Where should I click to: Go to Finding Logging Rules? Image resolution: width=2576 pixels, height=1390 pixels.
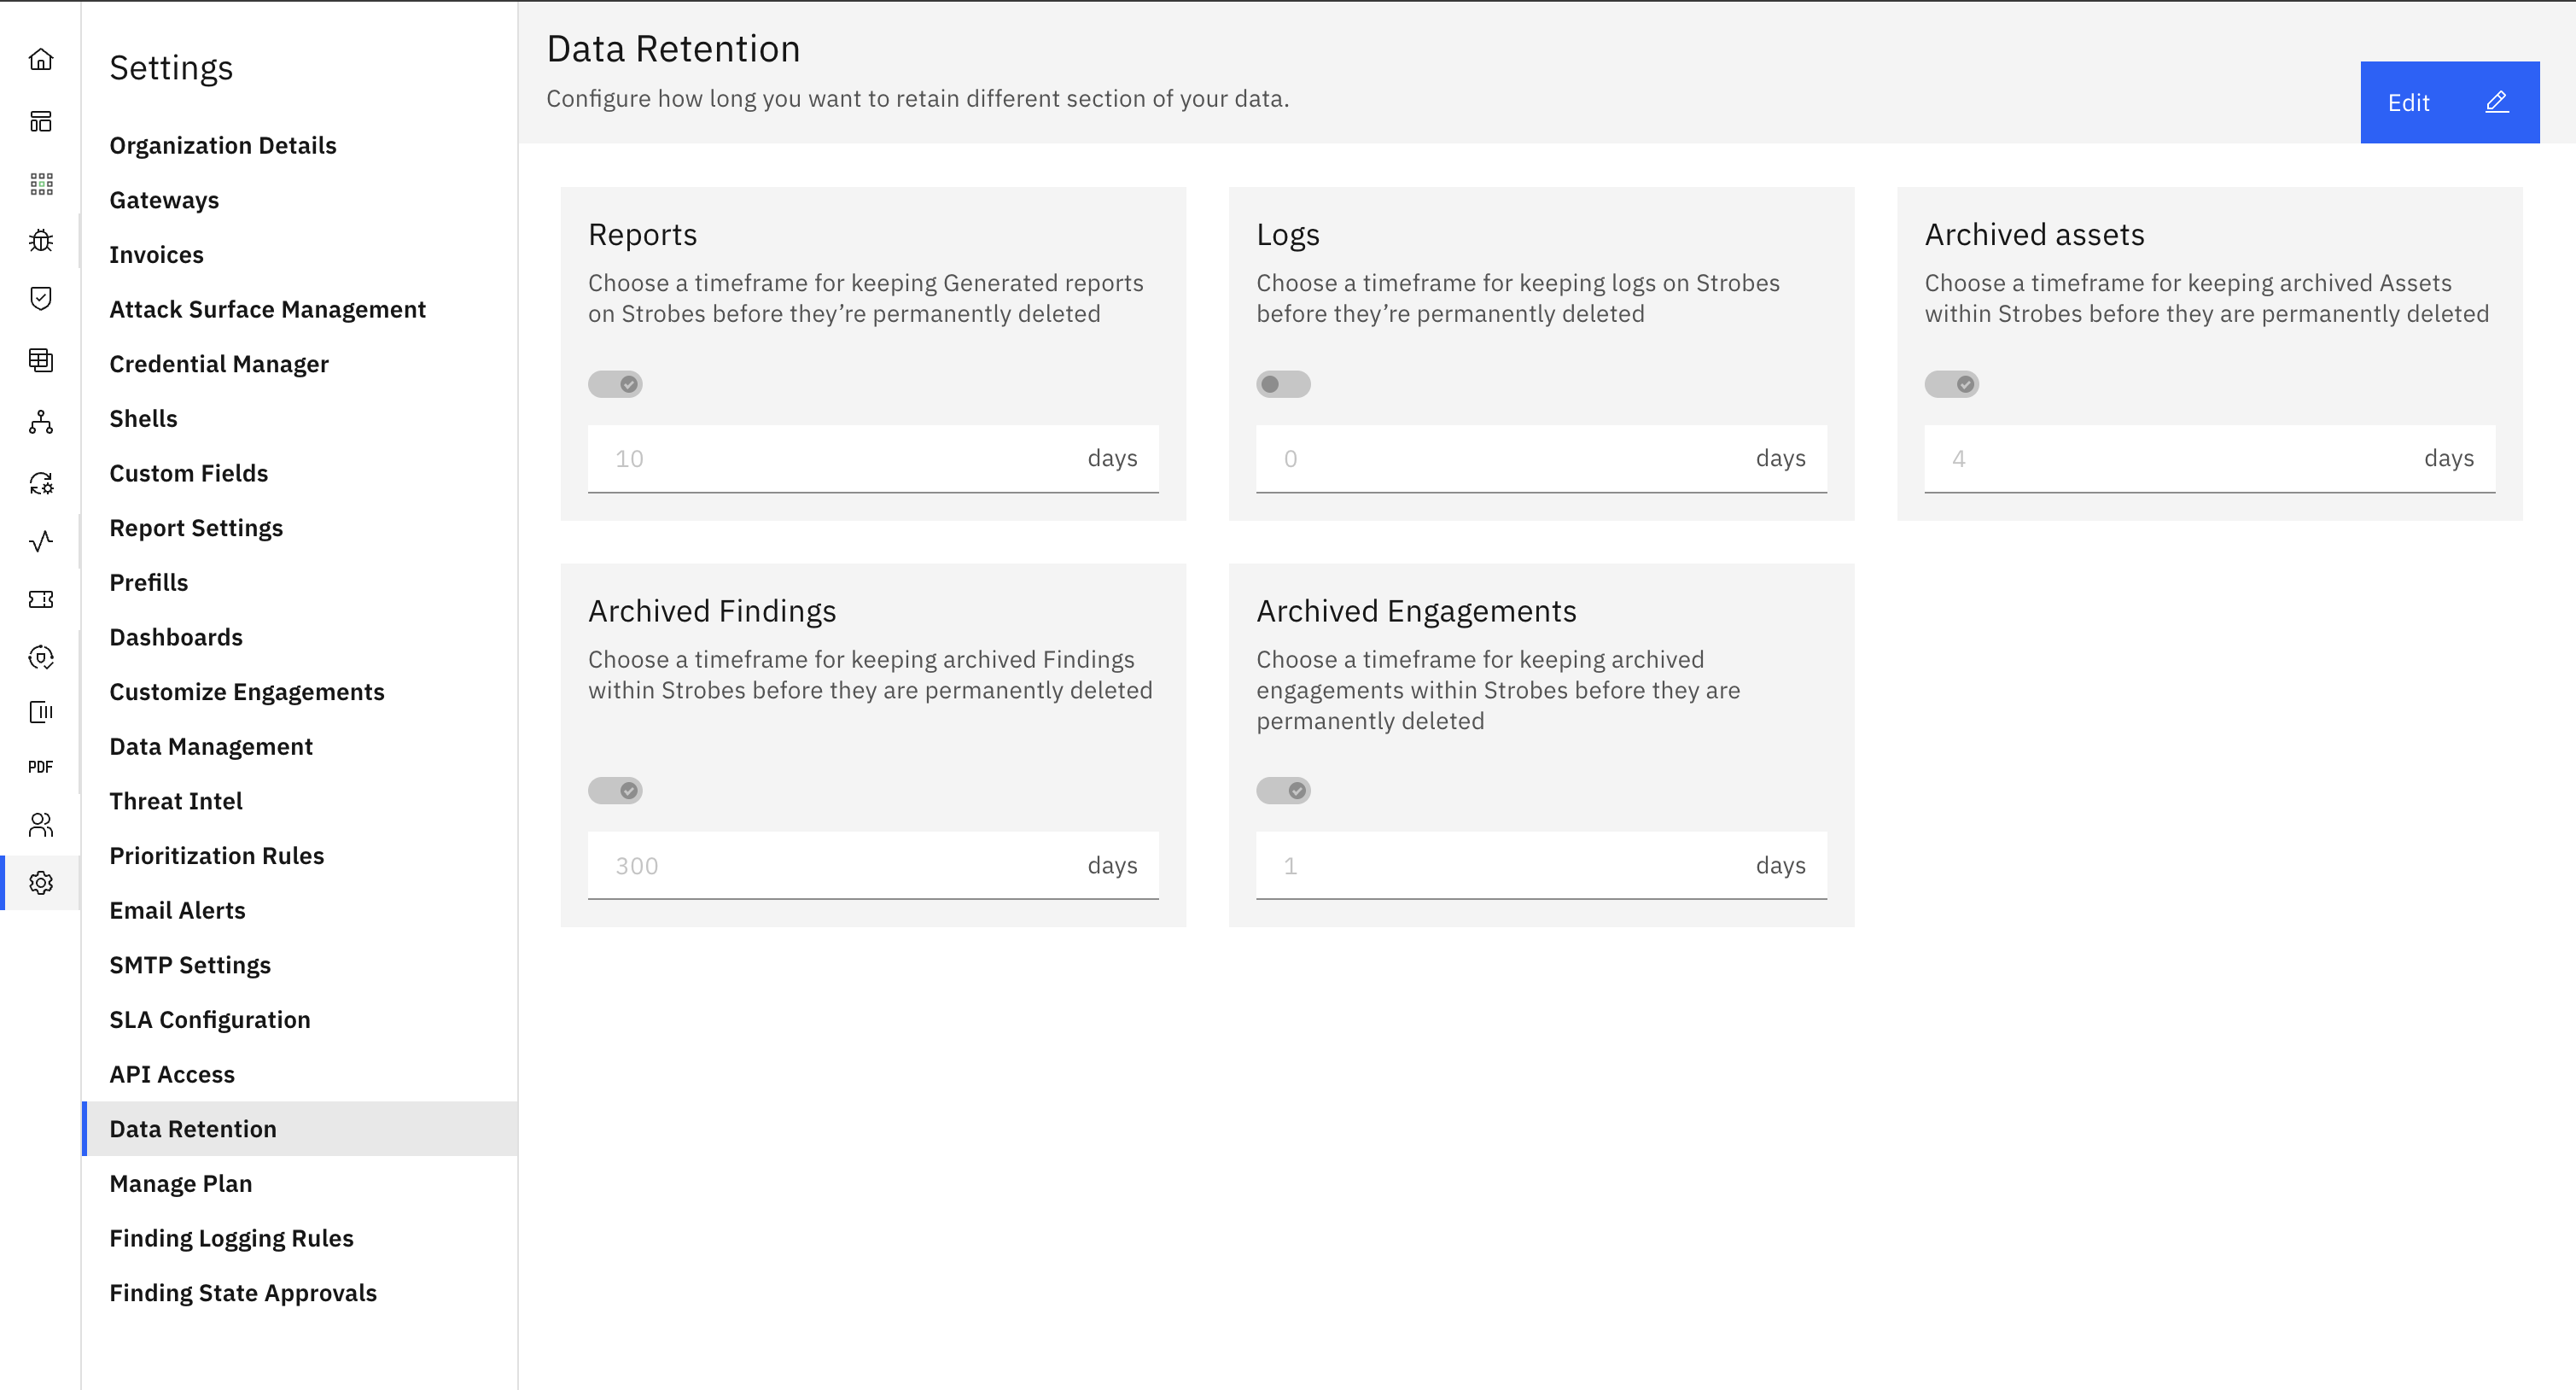231,1238
